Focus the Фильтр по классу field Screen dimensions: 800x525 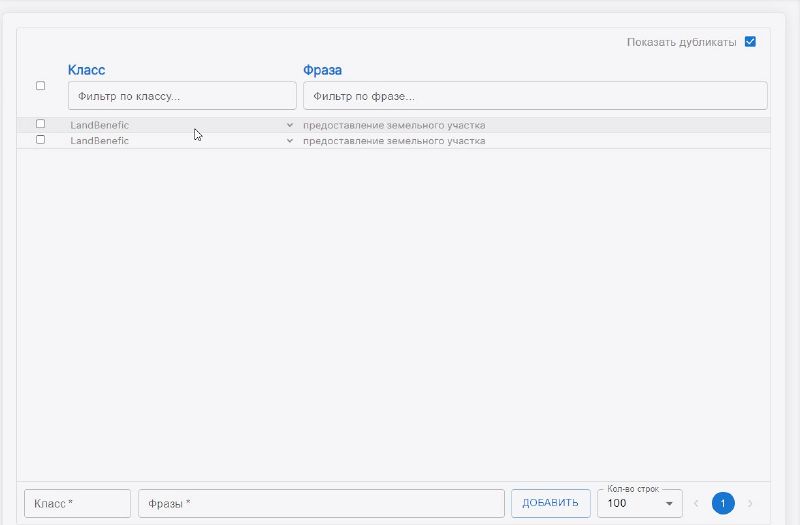click(182, 96)
